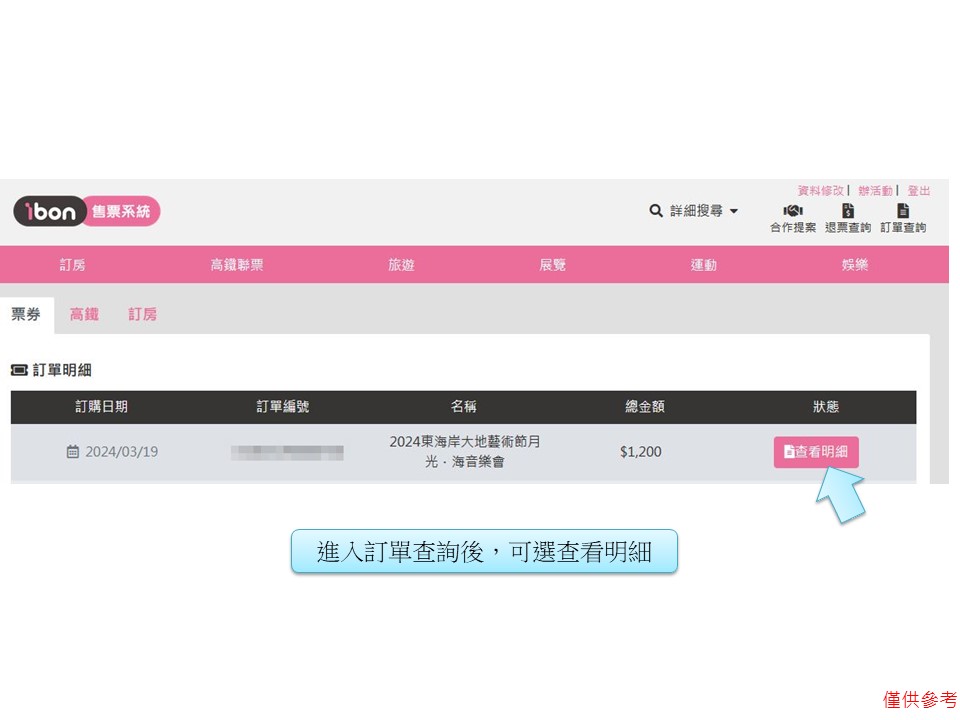Screen dimensions: 960x720
Task: Click the 登出 logout link
Action: tap(919, 190)
